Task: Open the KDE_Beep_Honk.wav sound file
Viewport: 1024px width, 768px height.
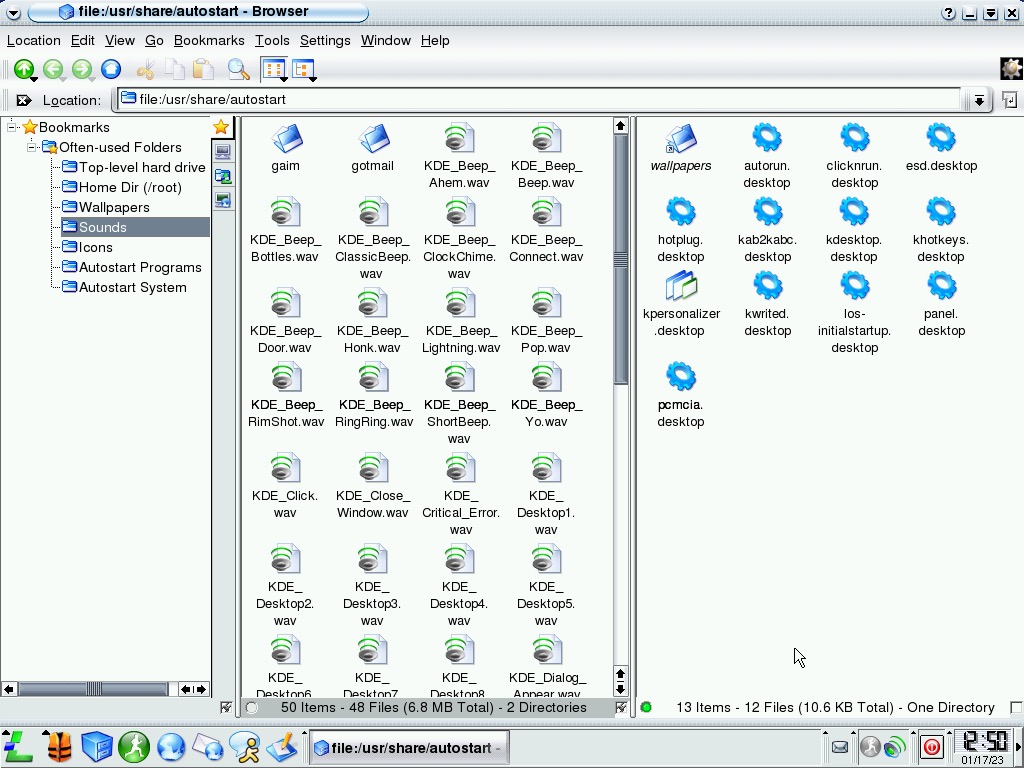Action: click(x=372, y=320)
